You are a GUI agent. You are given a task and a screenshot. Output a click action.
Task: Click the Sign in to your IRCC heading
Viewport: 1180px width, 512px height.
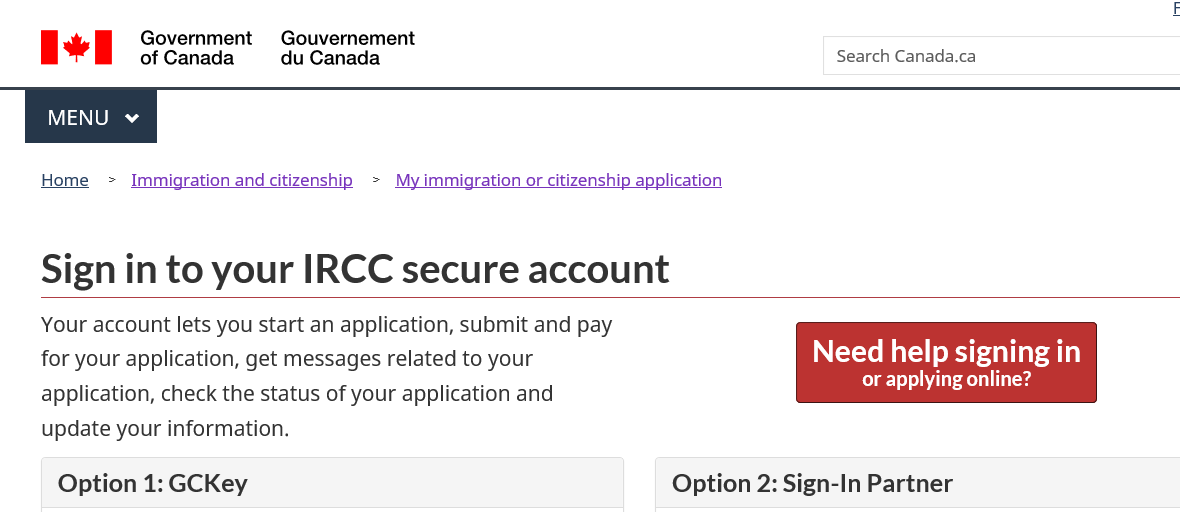coord(355,270)
